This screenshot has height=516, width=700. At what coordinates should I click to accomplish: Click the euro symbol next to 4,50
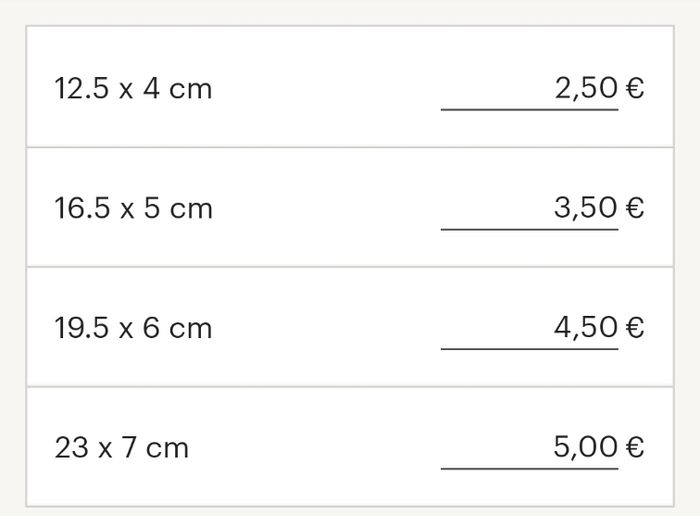pyautogui.click(x=634, y=328)
